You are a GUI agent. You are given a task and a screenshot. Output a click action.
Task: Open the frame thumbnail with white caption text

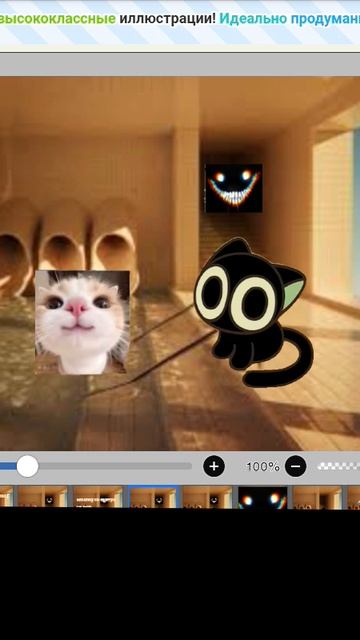(98, 497)
